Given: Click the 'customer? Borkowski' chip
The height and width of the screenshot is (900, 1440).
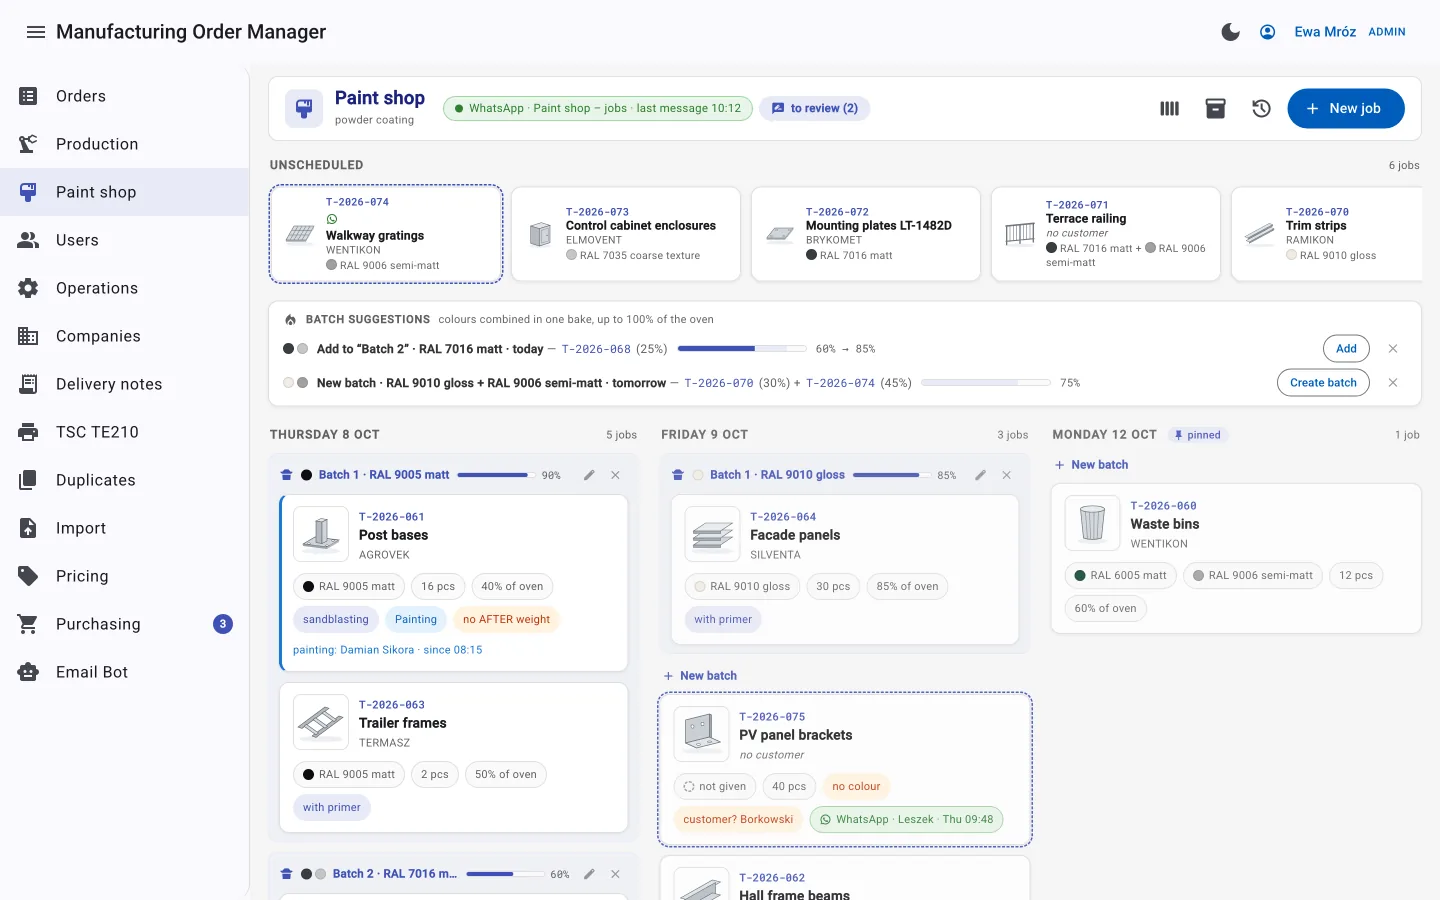Looking at the screenshot, I should (x=738, y=820).
